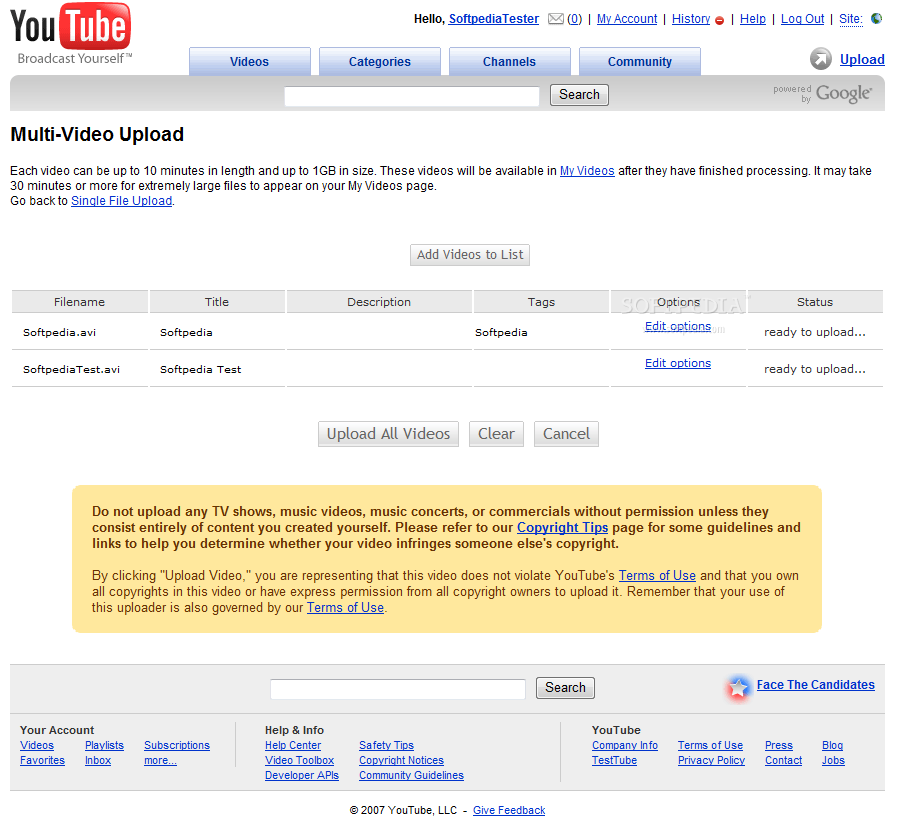The image size is (908, 823).
Task: Open the Channels tab
Action: 510,61
